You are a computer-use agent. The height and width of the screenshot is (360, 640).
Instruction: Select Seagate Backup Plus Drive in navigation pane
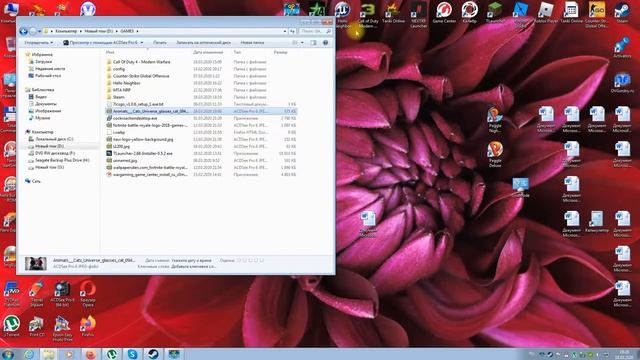(x=62, y=160)
